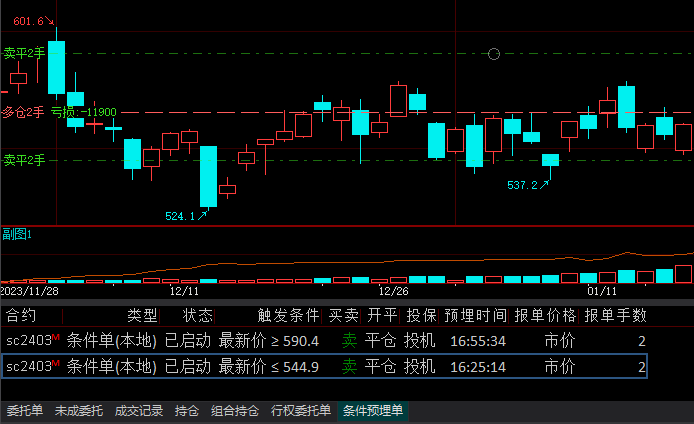The height and width of the screenshot is (424, 694).
Task: Open the 未成委托 tab
Action: pos(78,411)
